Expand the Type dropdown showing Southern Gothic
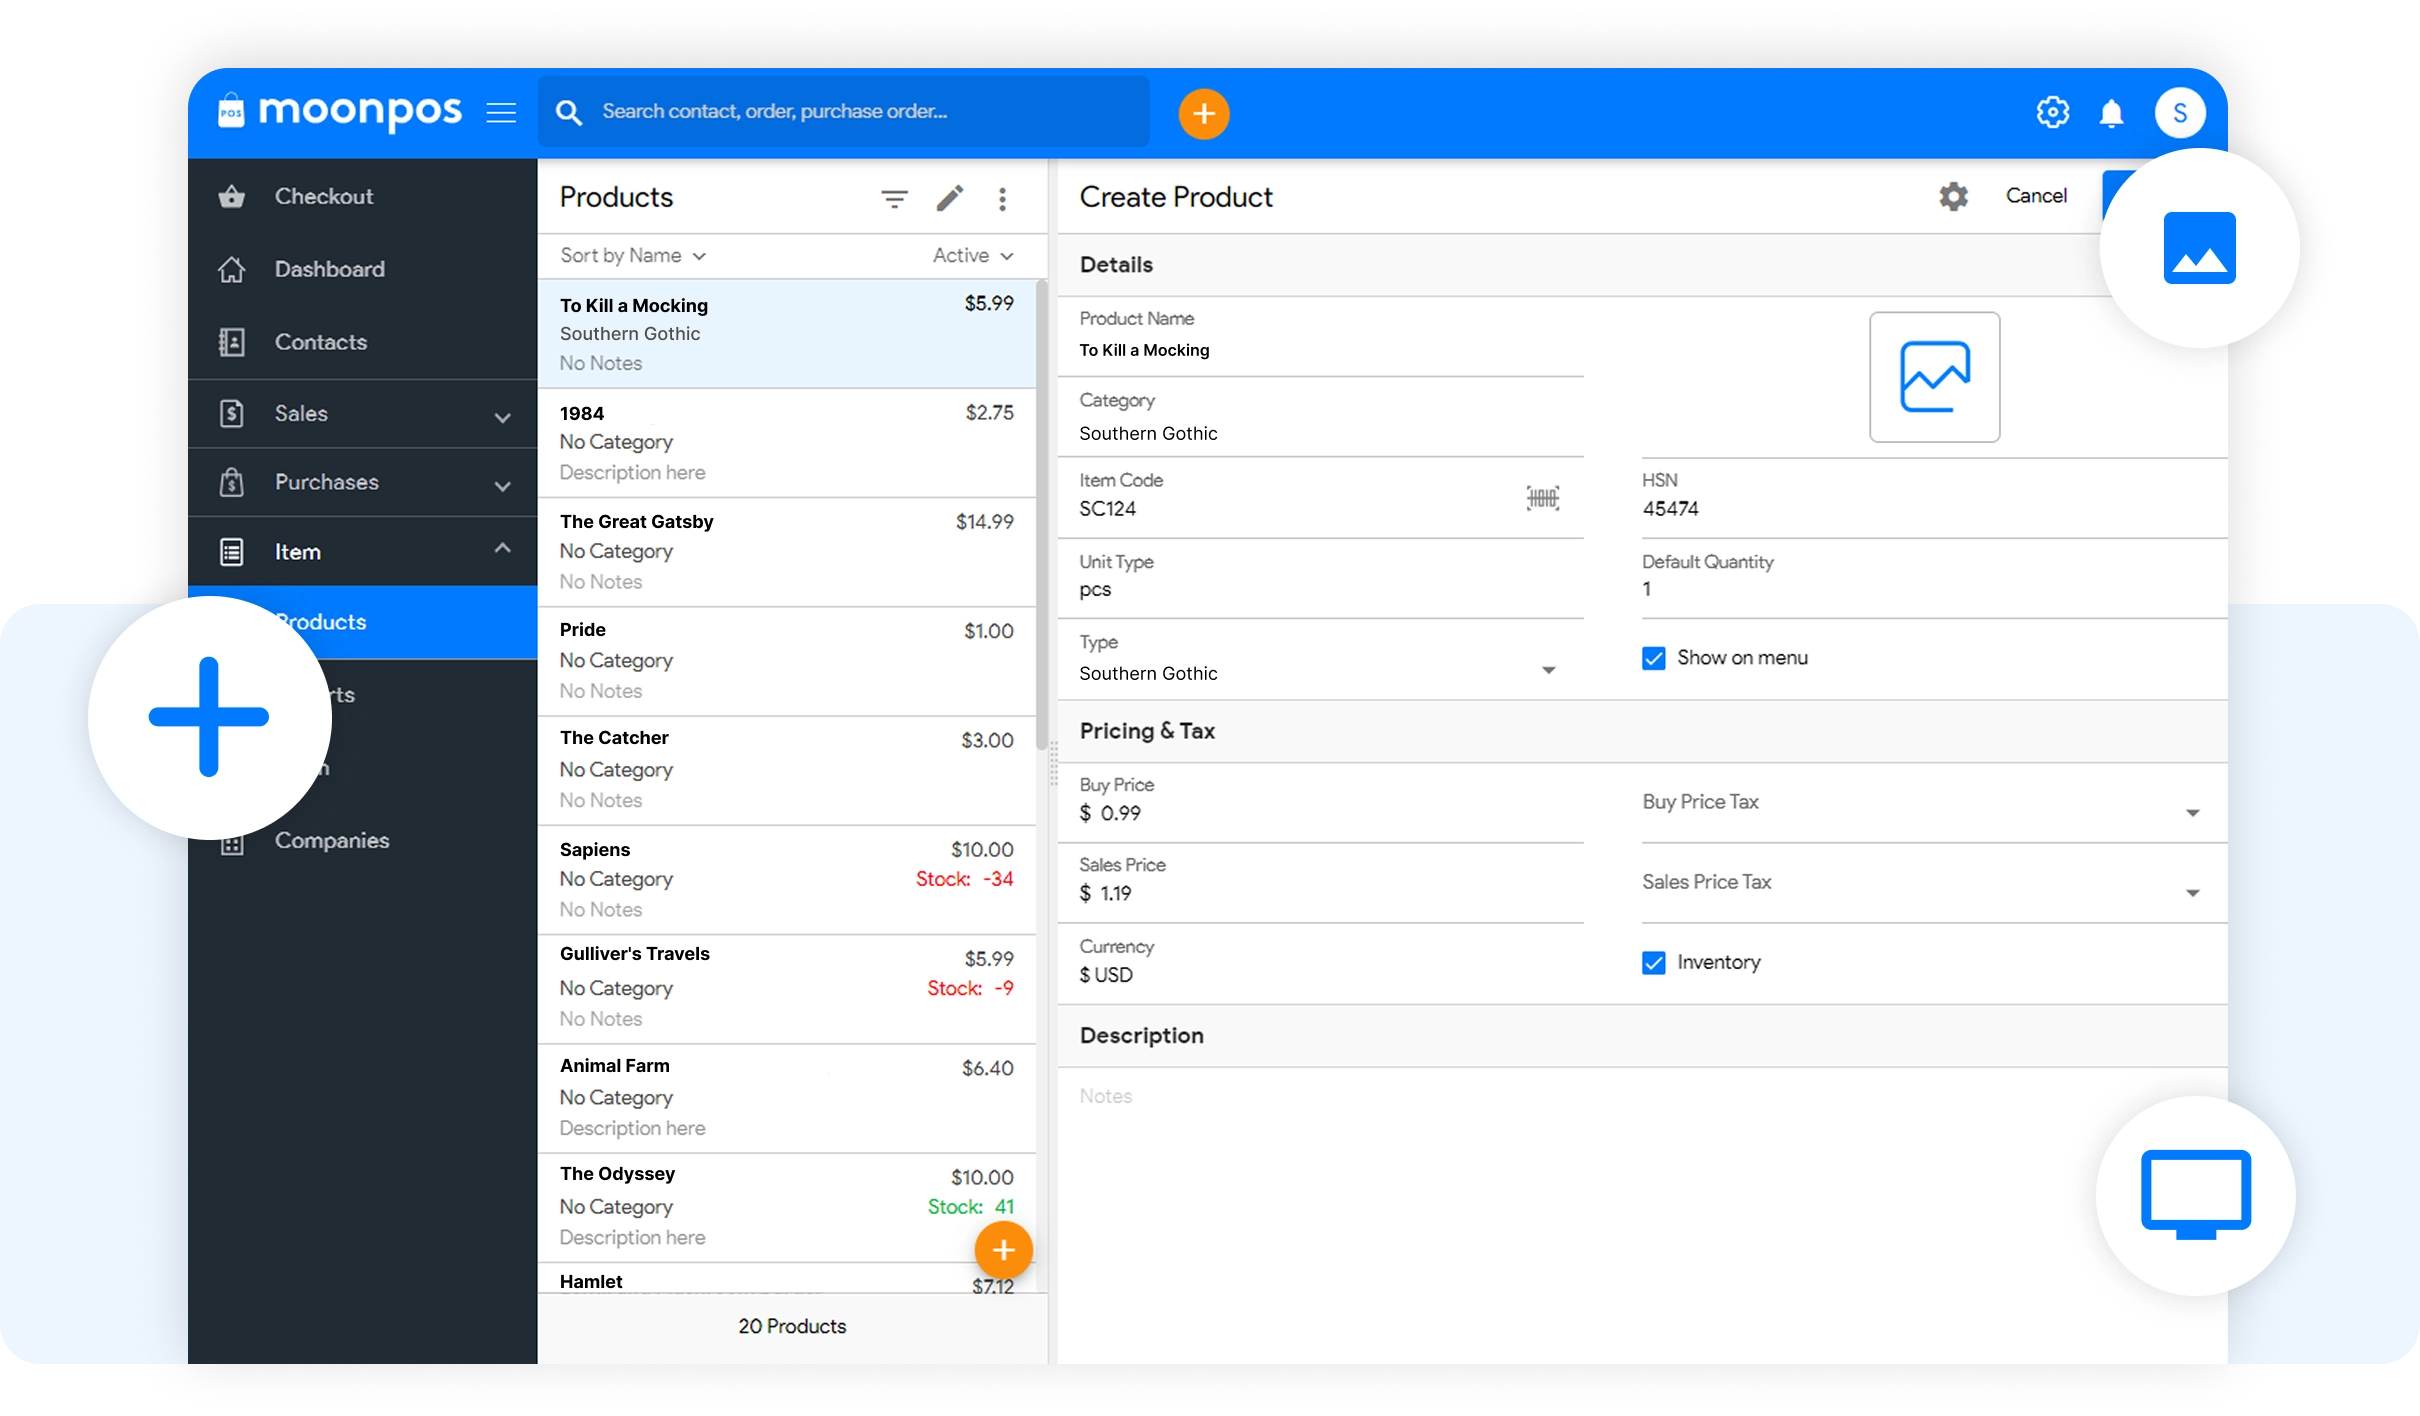2420x1416 pixels. pyautogui.click(x=1548, y=669)
